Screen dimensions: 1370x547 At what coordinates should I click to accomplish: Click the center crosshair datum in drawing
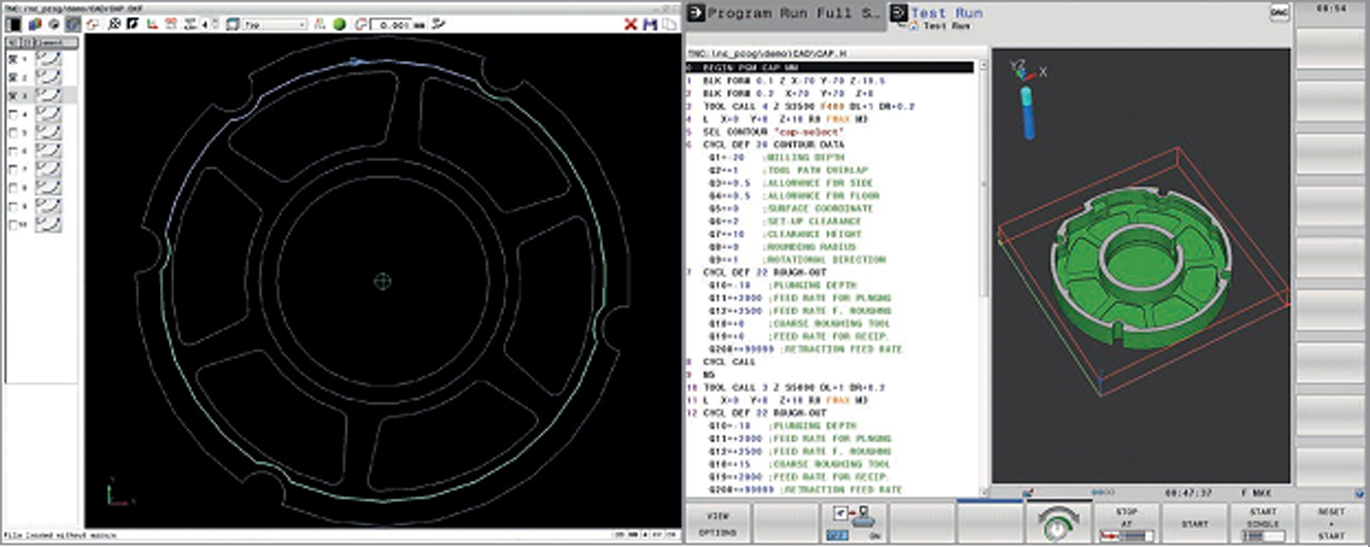(382, 281)
